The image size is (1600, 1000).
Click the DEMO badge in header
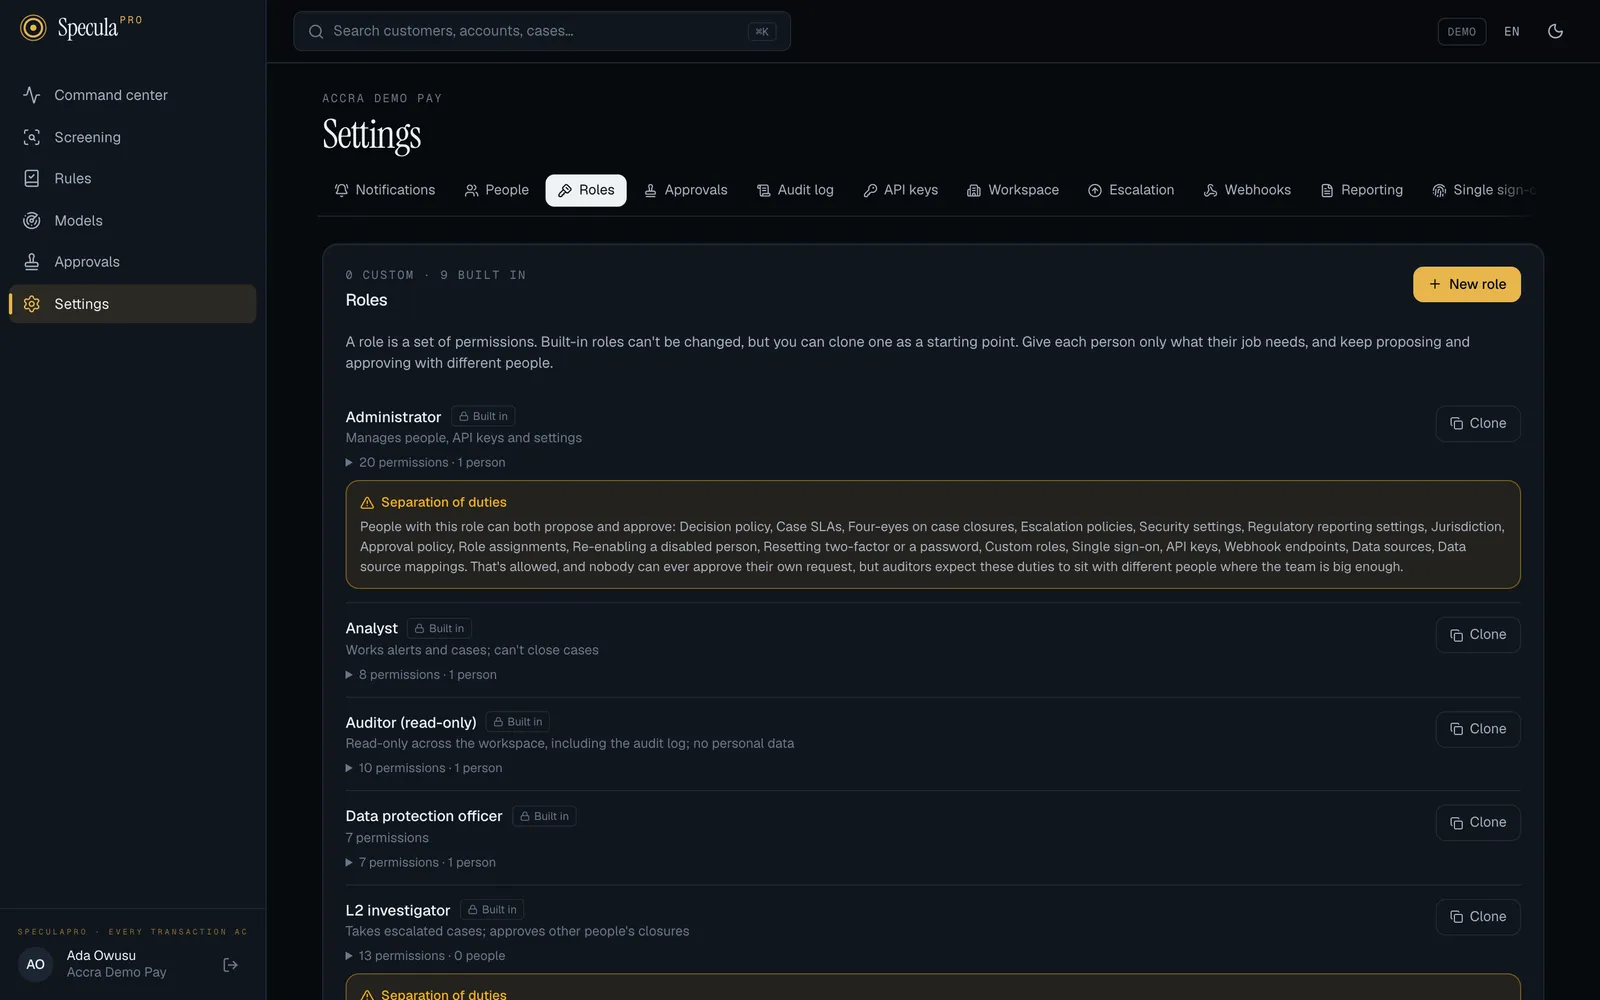coord(1461,32)
